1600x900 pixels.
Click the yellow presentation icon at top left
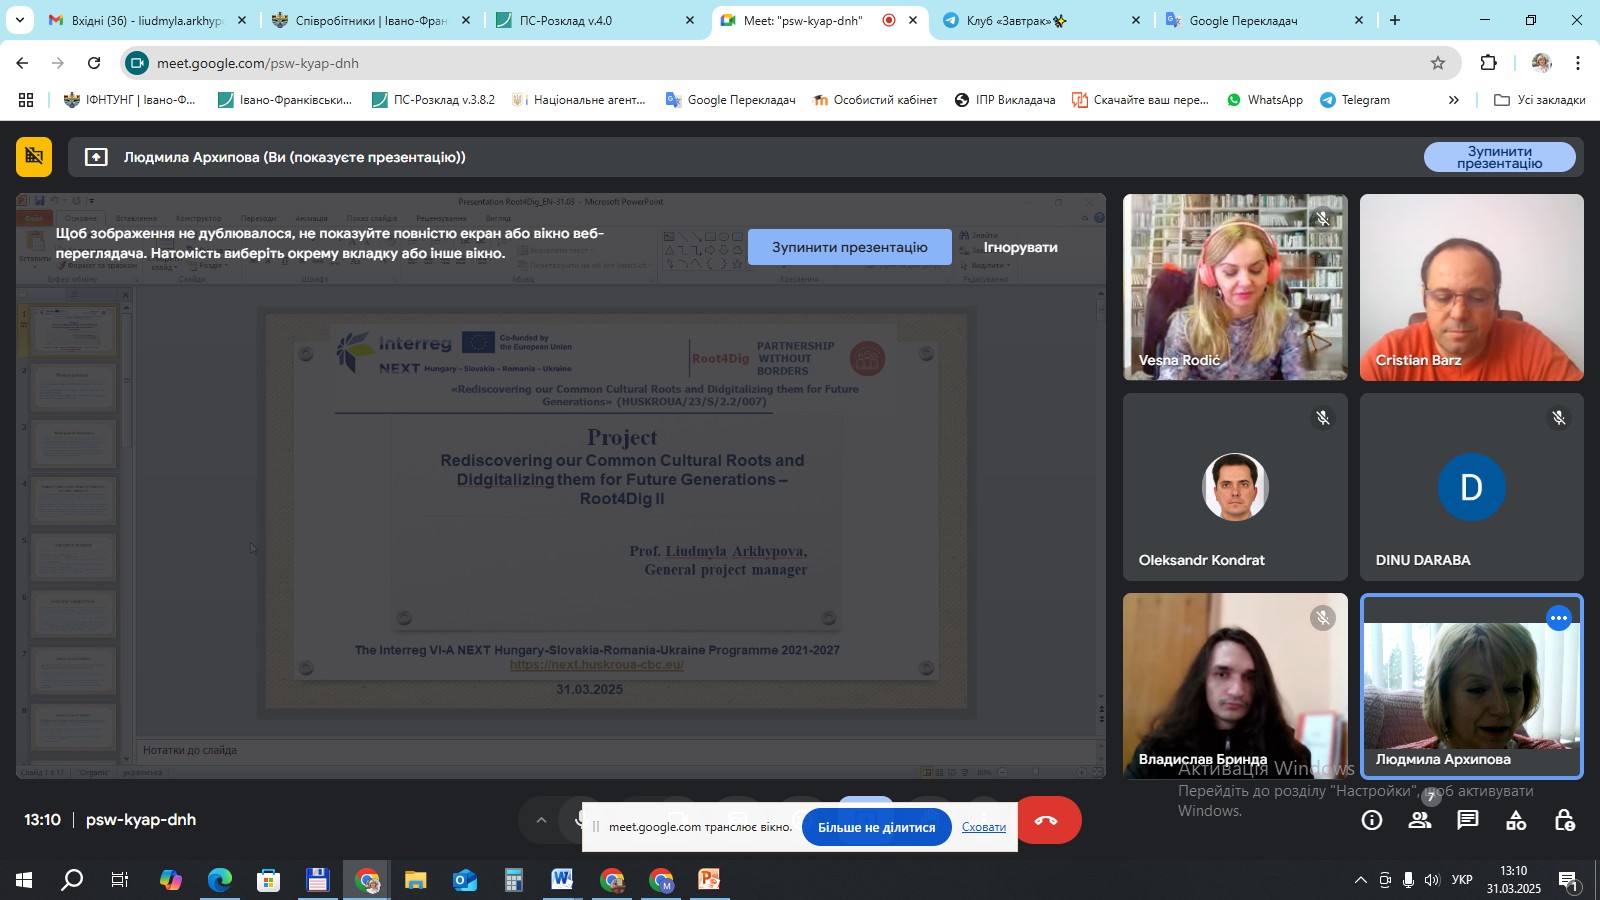34,157
